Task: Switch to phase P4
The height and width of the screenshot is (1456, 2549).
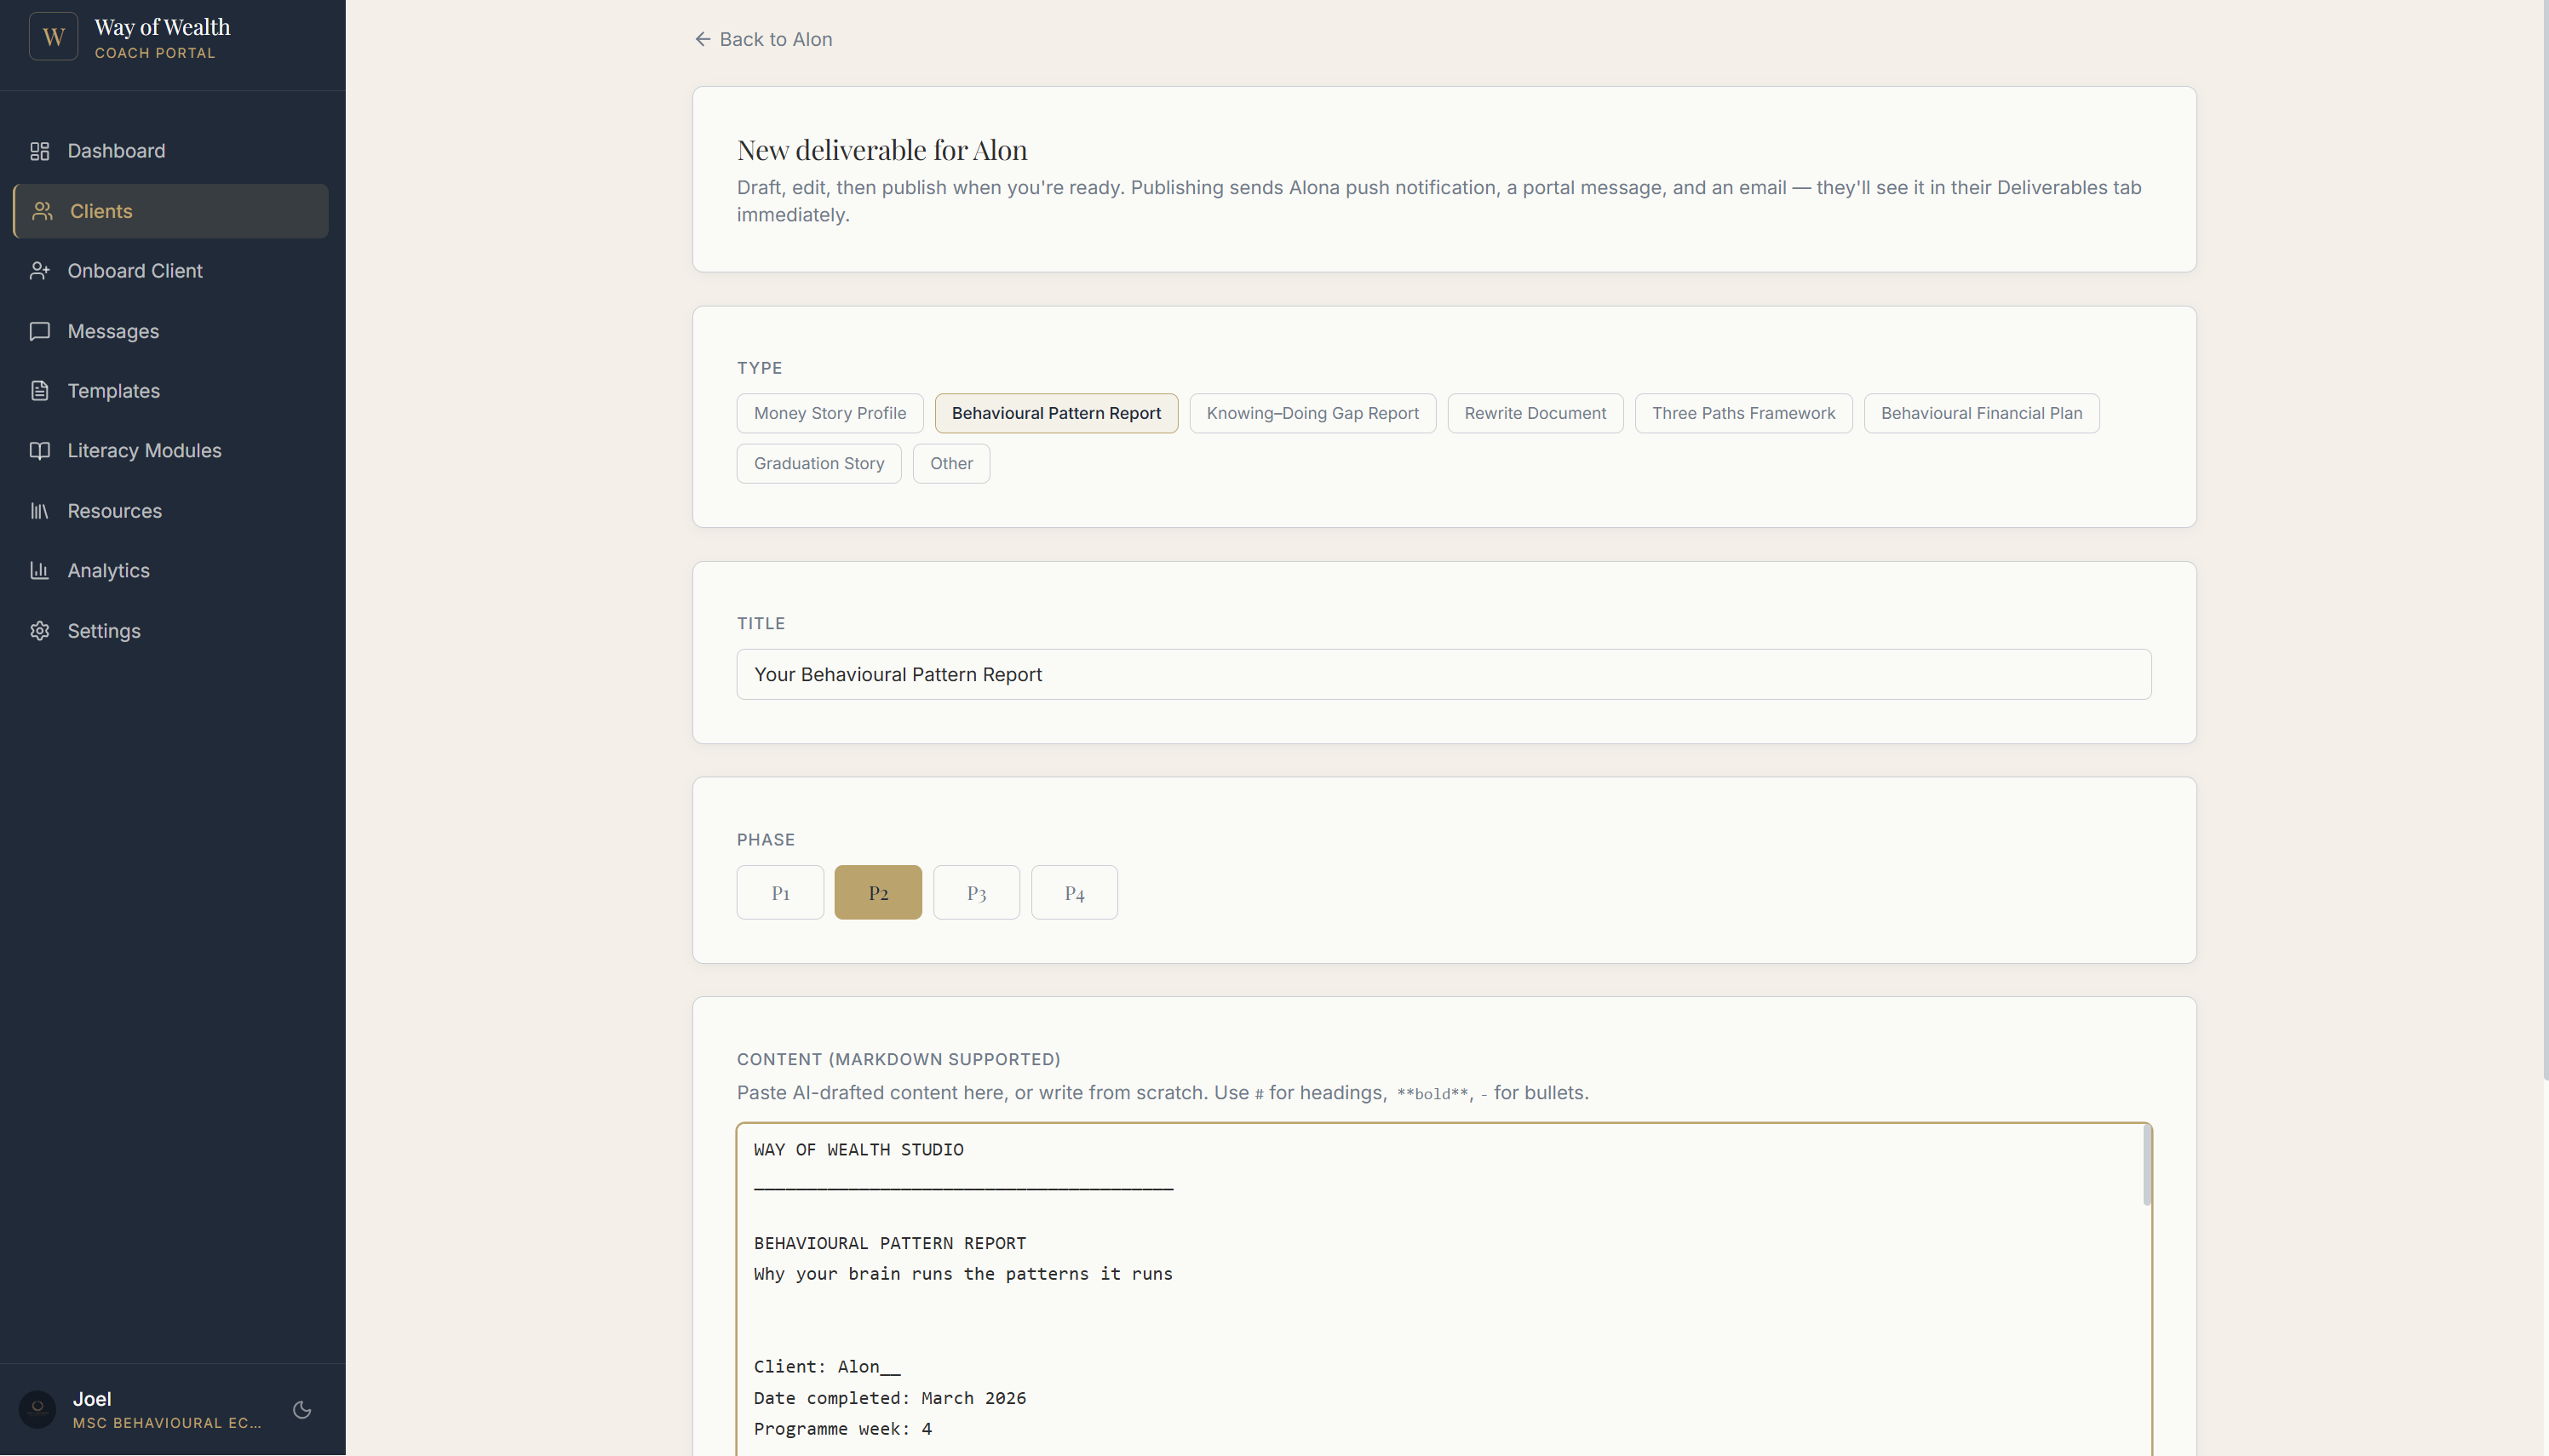Action: (1074, 891)
